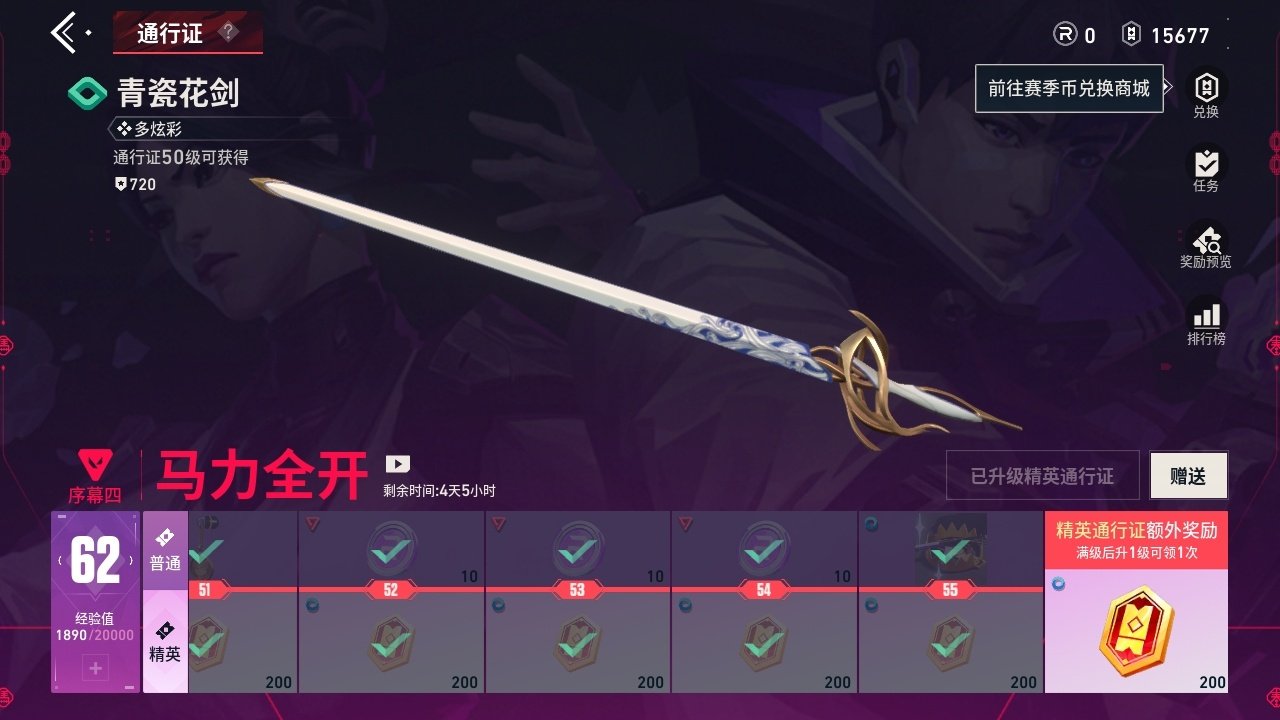Expand the 多炫彩 chroma options
1280x720 pixels.
pyautogui.click(x=150, y=129)
